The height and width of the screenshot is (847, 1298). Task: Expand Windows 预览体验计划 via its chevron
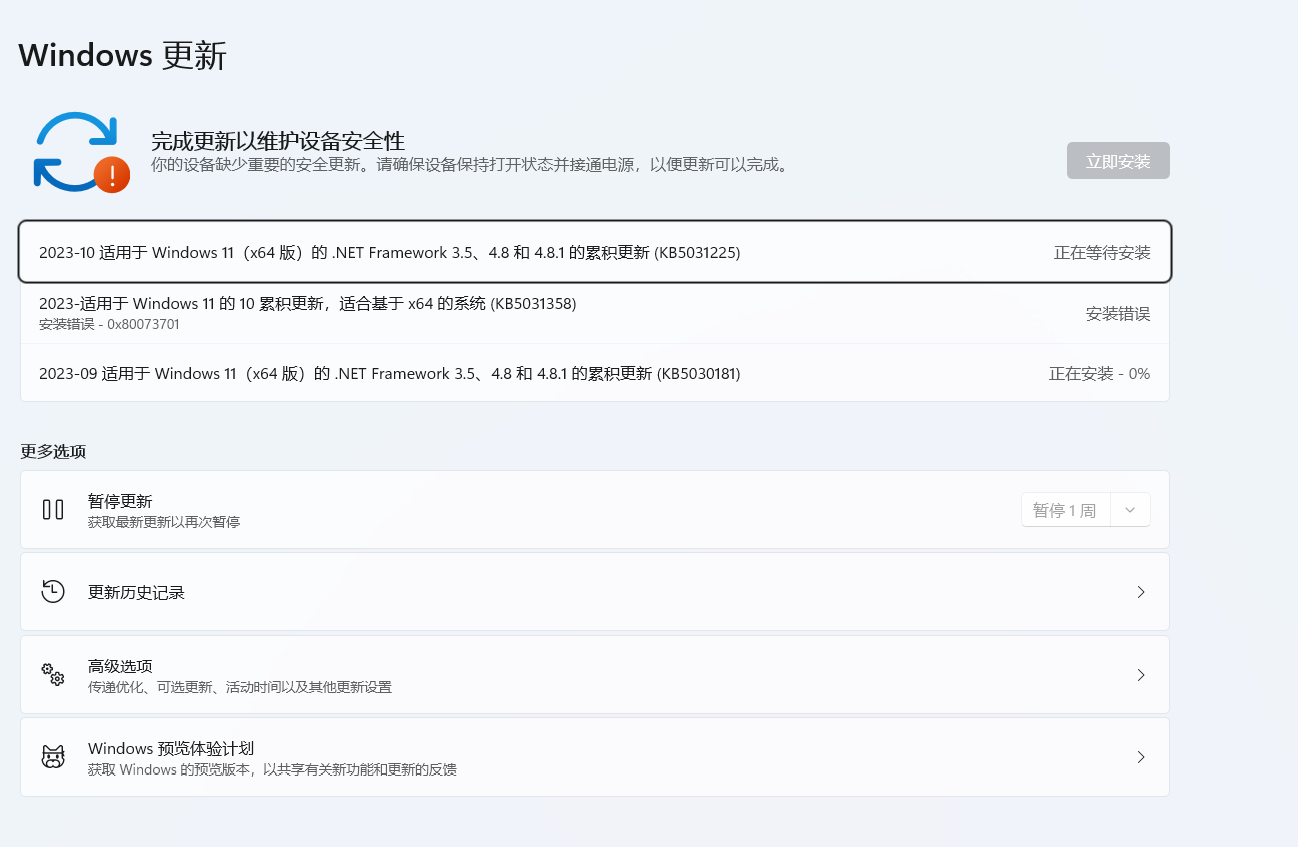(x=1141, y=757)
